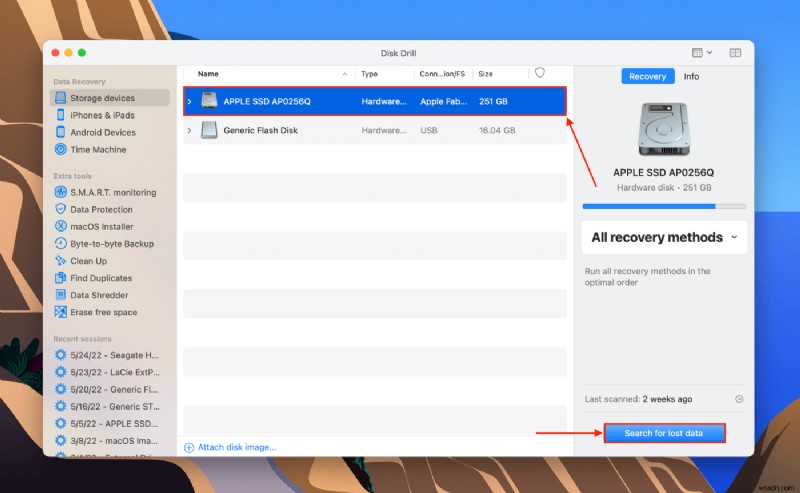800x493 pixels.
Task: Open S.M.A.R.T. monitoring tool
Action: [x=113, y=192]
